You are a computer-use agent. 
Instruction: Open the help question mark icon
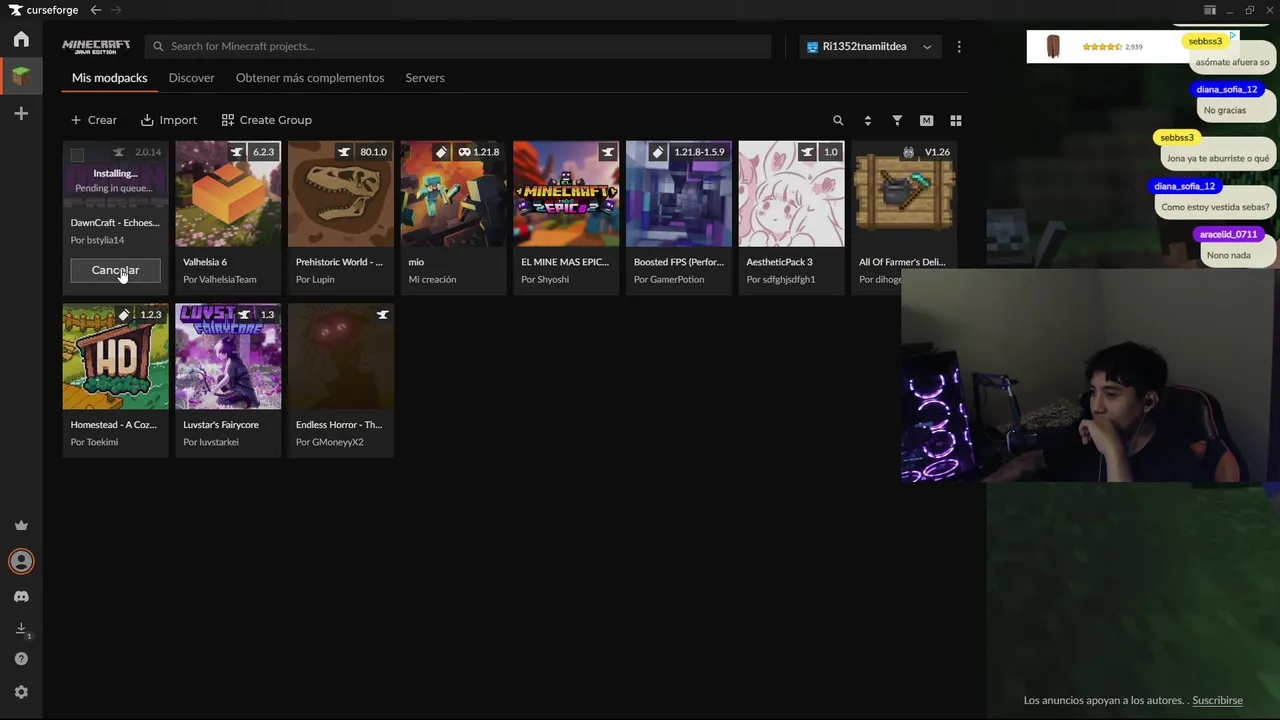pyautogui.click(x=21, y=659)
